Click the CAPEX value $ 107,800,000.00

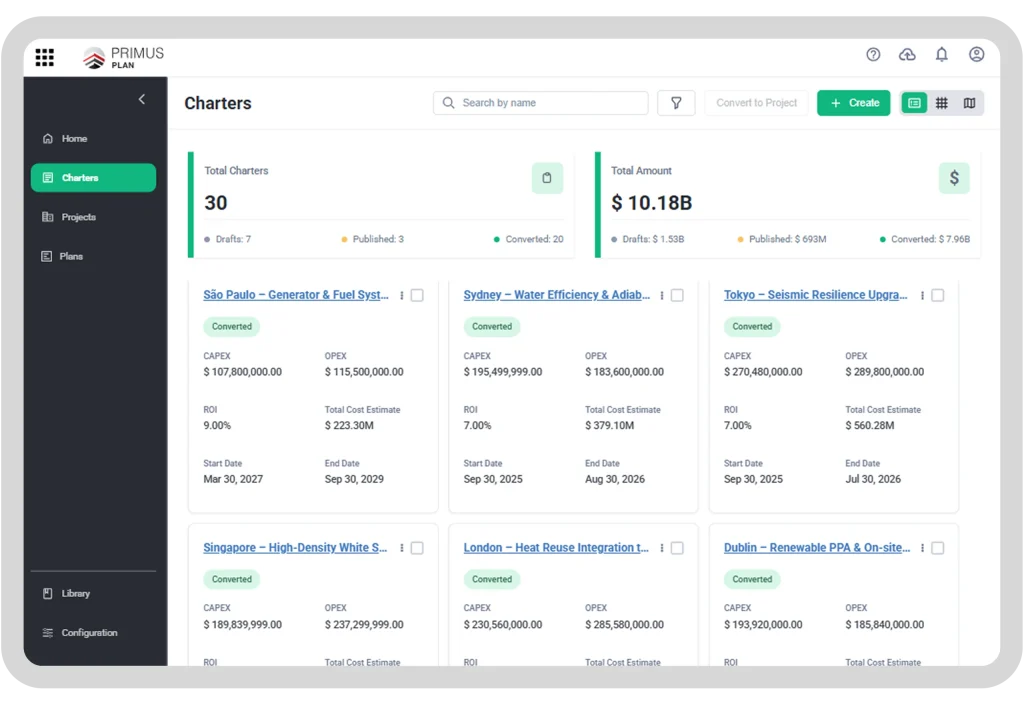coord(242,372)
